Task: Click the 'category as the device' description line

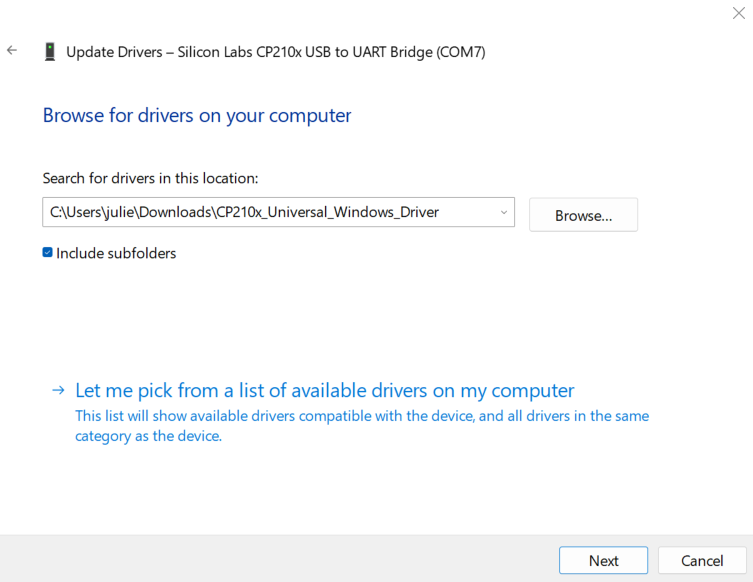Action: (x=148, y=436)
